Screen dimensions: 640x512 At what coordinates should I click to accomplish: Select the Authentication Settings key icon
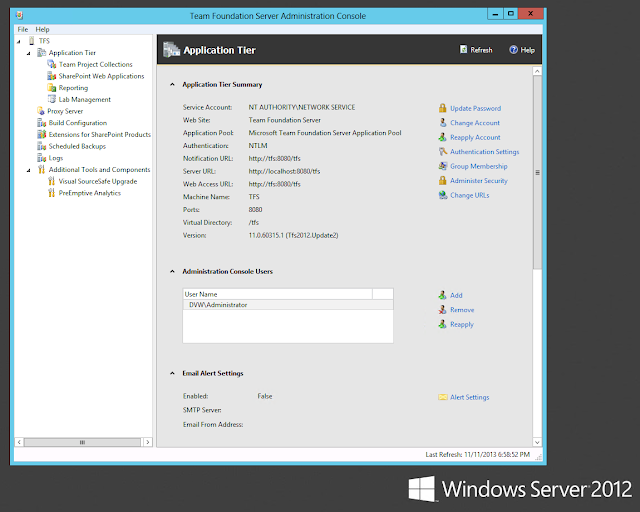tap(443, 151)
